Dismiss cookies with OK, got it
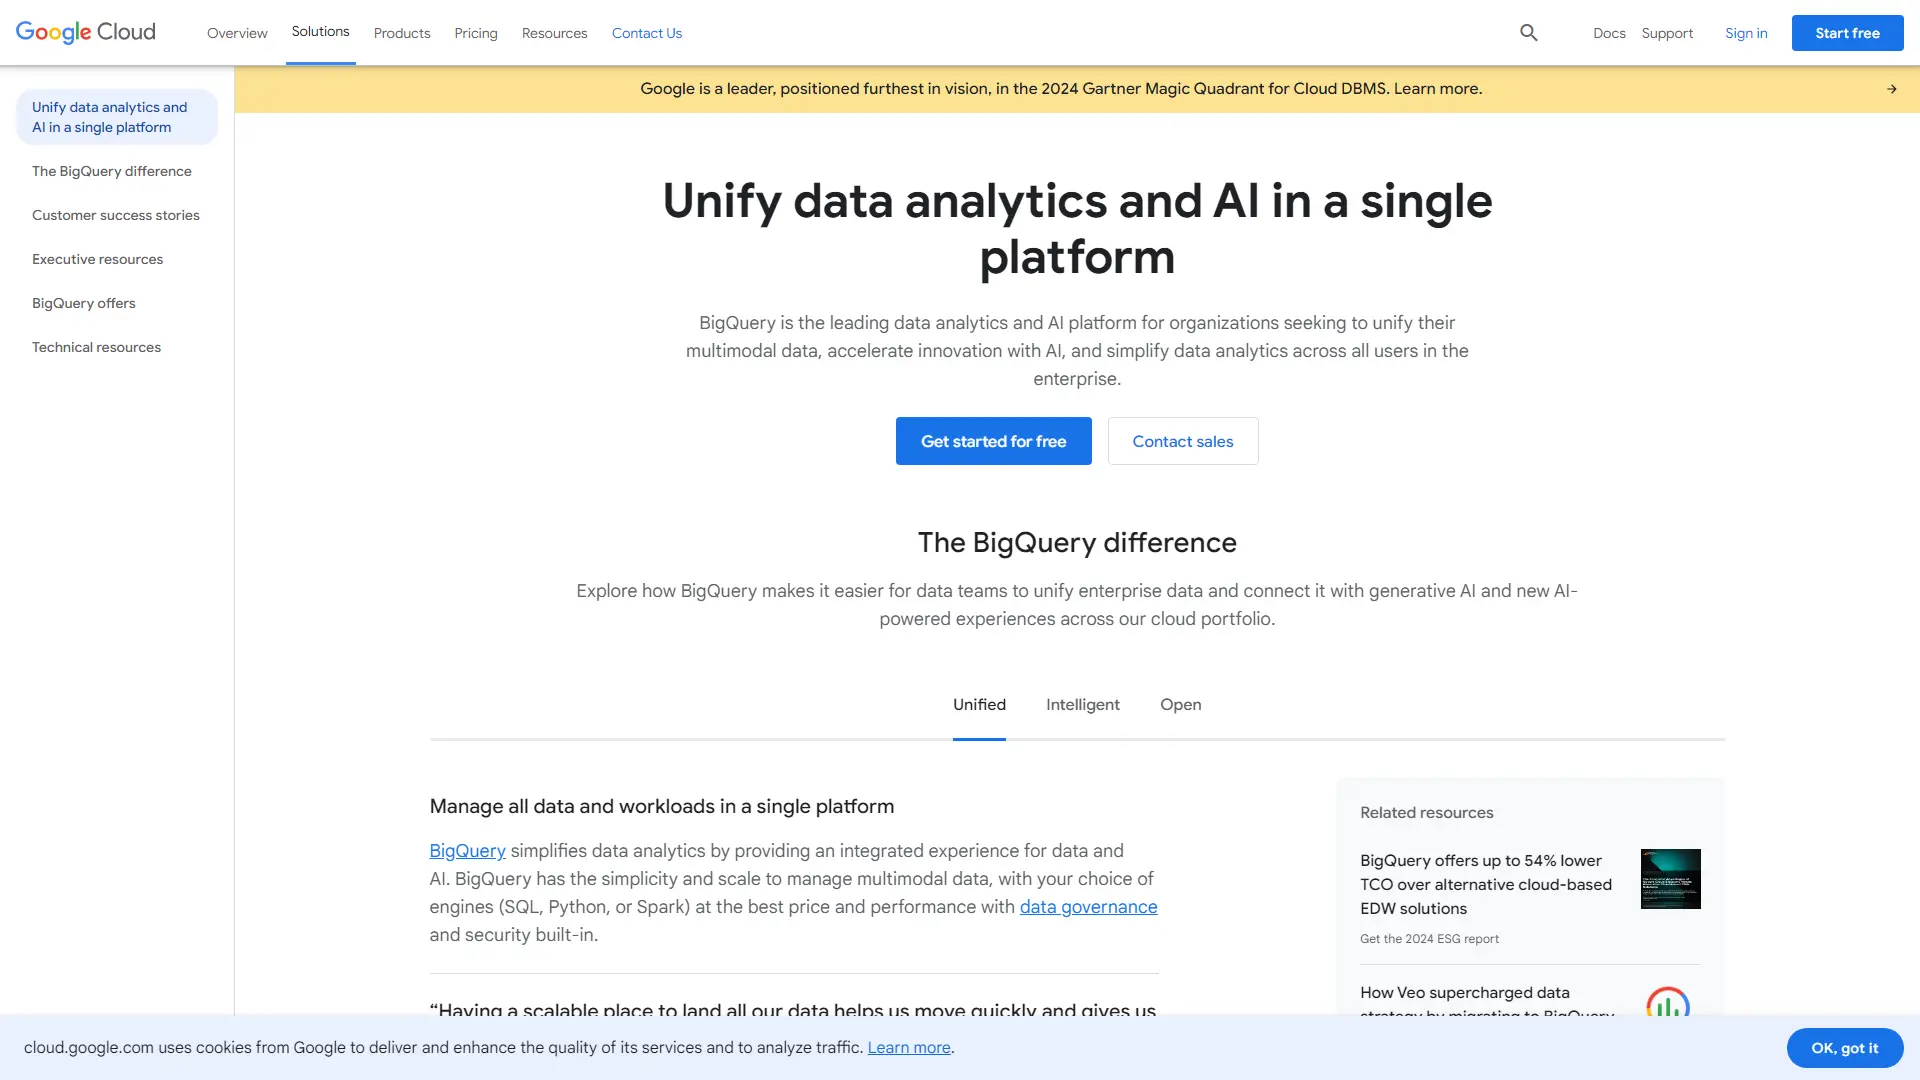1920x1080 pixels. click(x=1844, y=1048)
